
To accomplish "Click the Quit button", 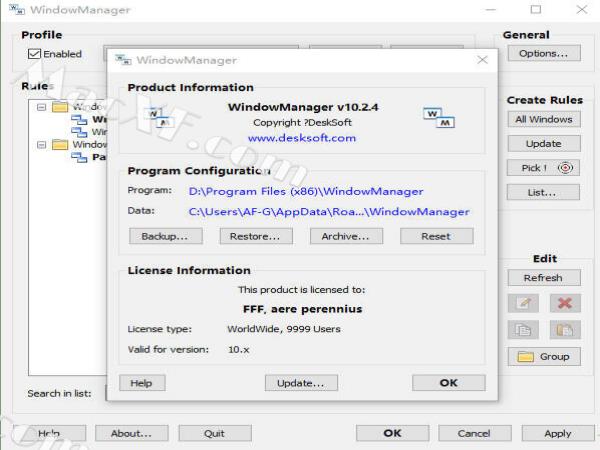I will tap(215, 433).
